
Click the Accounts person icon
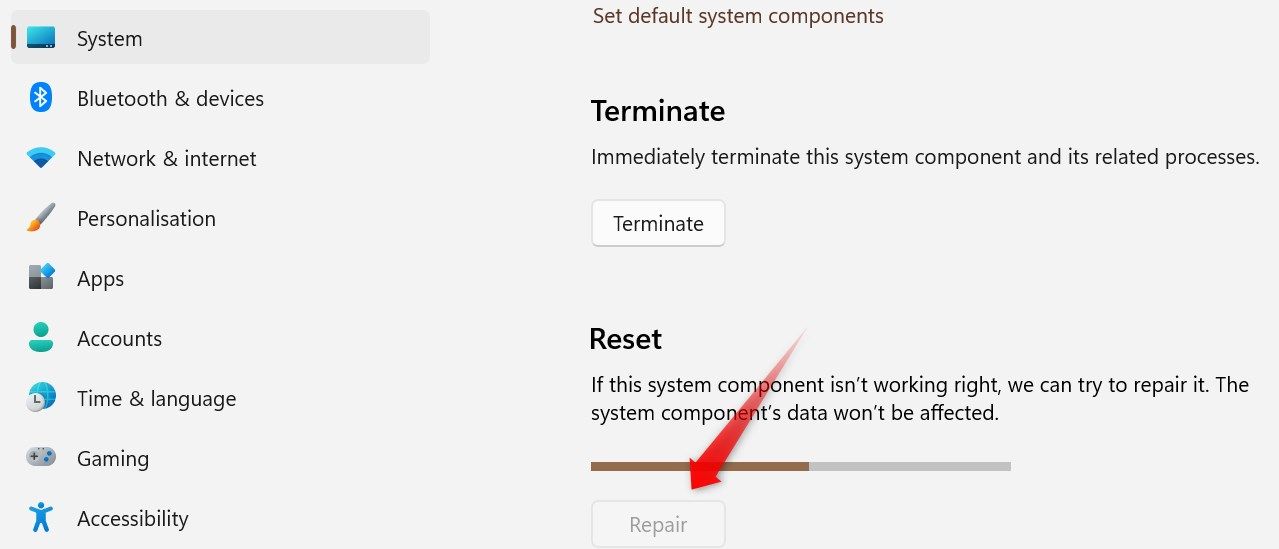pos(41,338)
